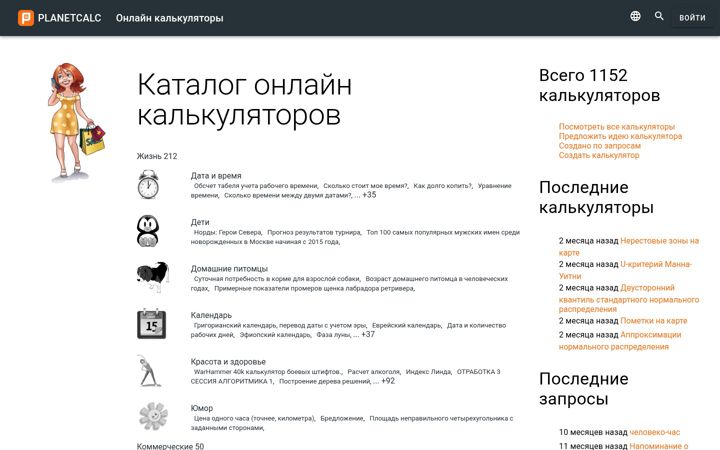Open Пометки на карте calculator
This screenshot has height=450, width=720.
654,321
